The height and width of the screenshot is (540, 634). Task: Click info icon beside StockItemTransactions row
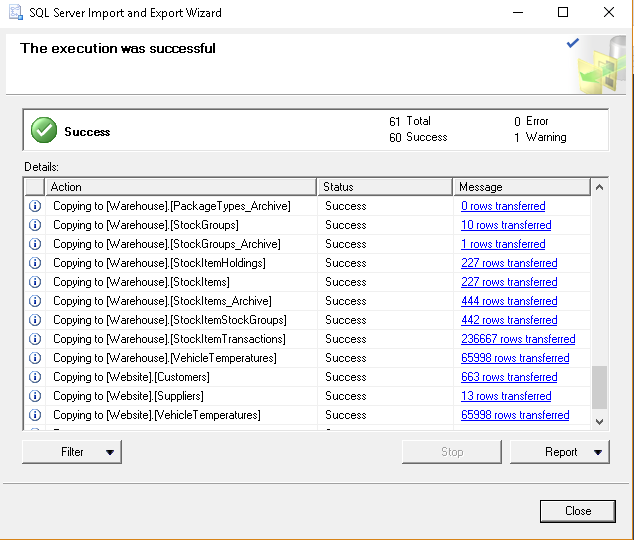34,339
